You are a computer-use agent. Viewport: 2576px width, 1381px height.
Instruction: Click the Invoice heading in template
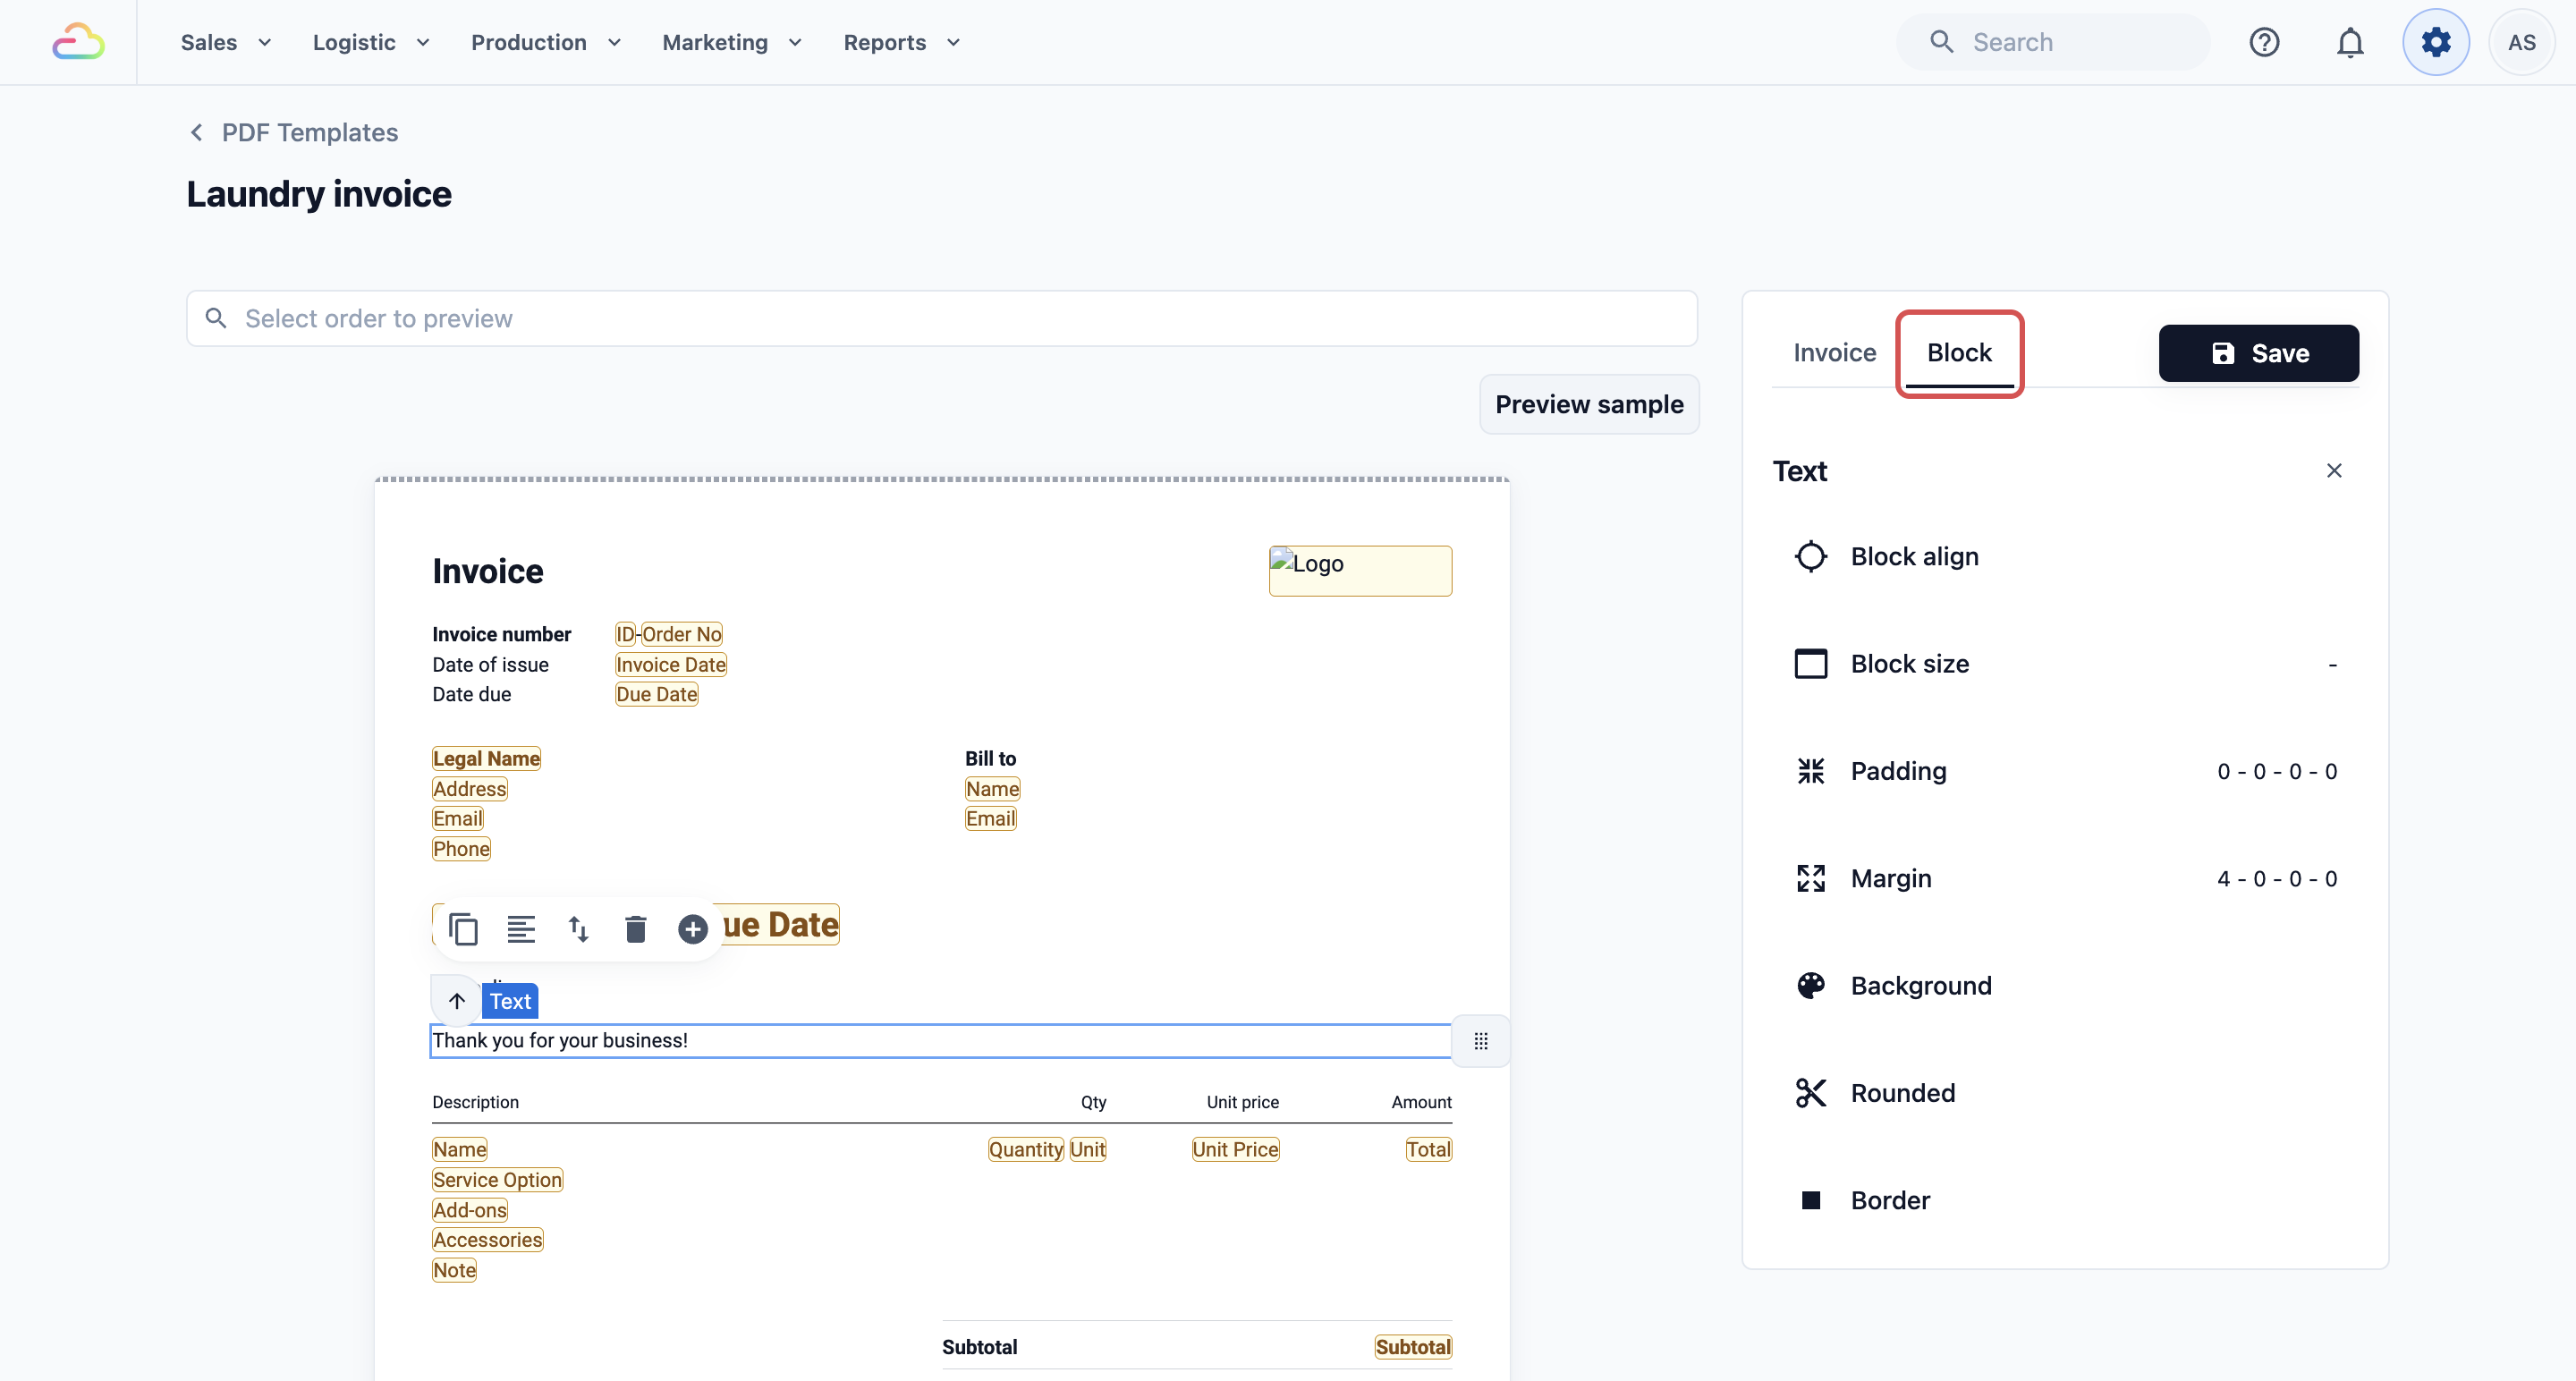pyautogui.click(x=488, y=571)
